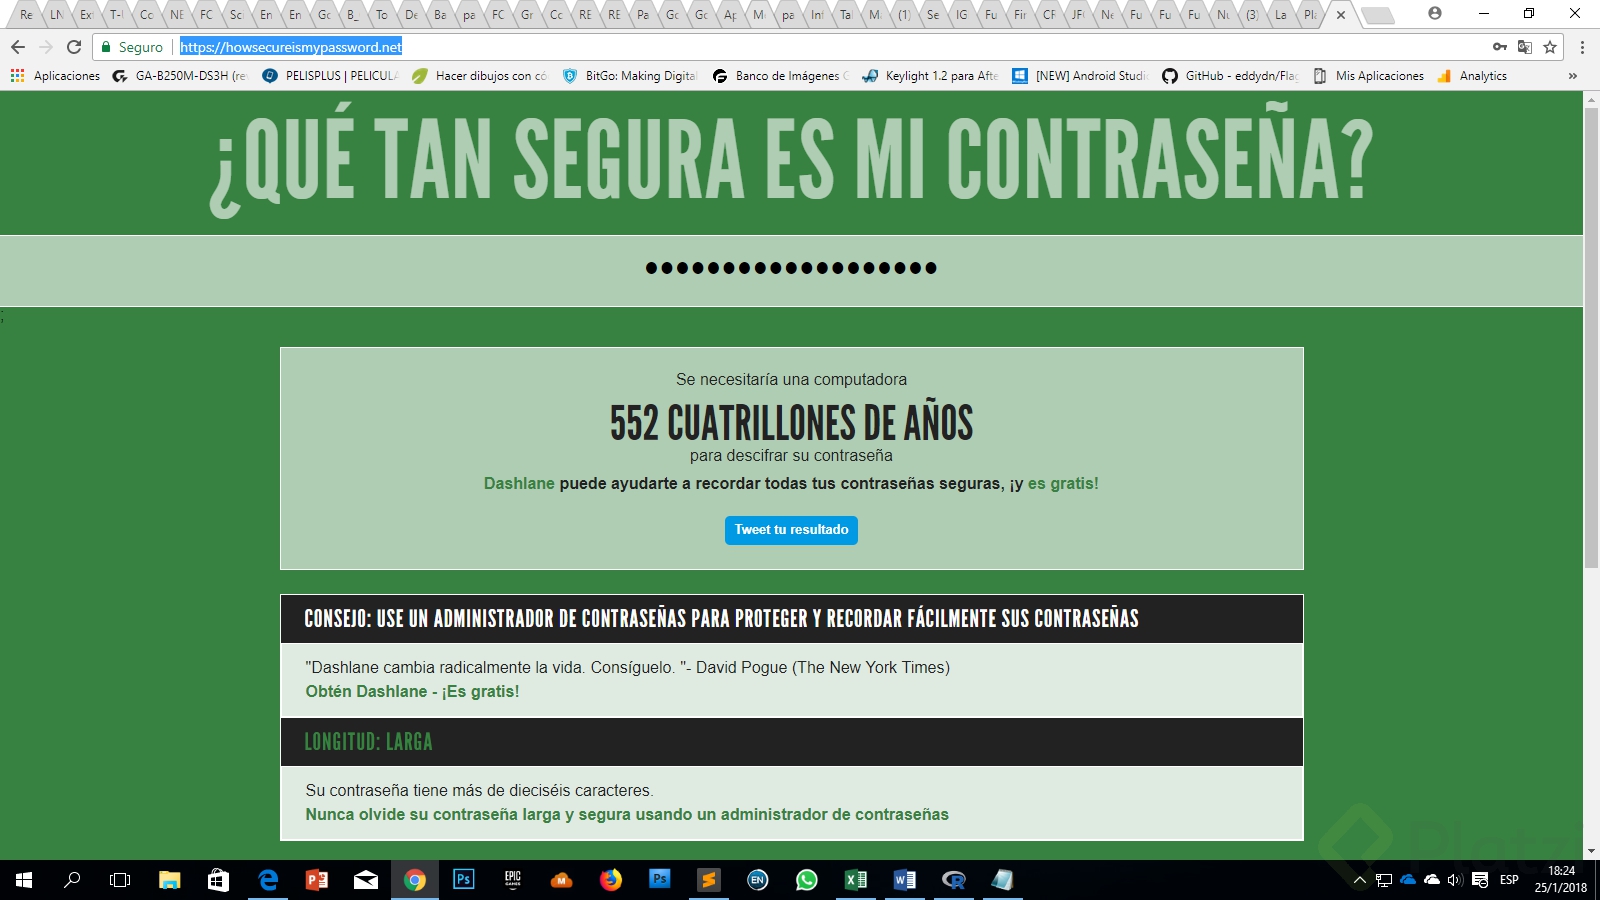Switch to the "CF" browser tab
This screenshot has height=900, width=1600.
[x=1049, y=14]
